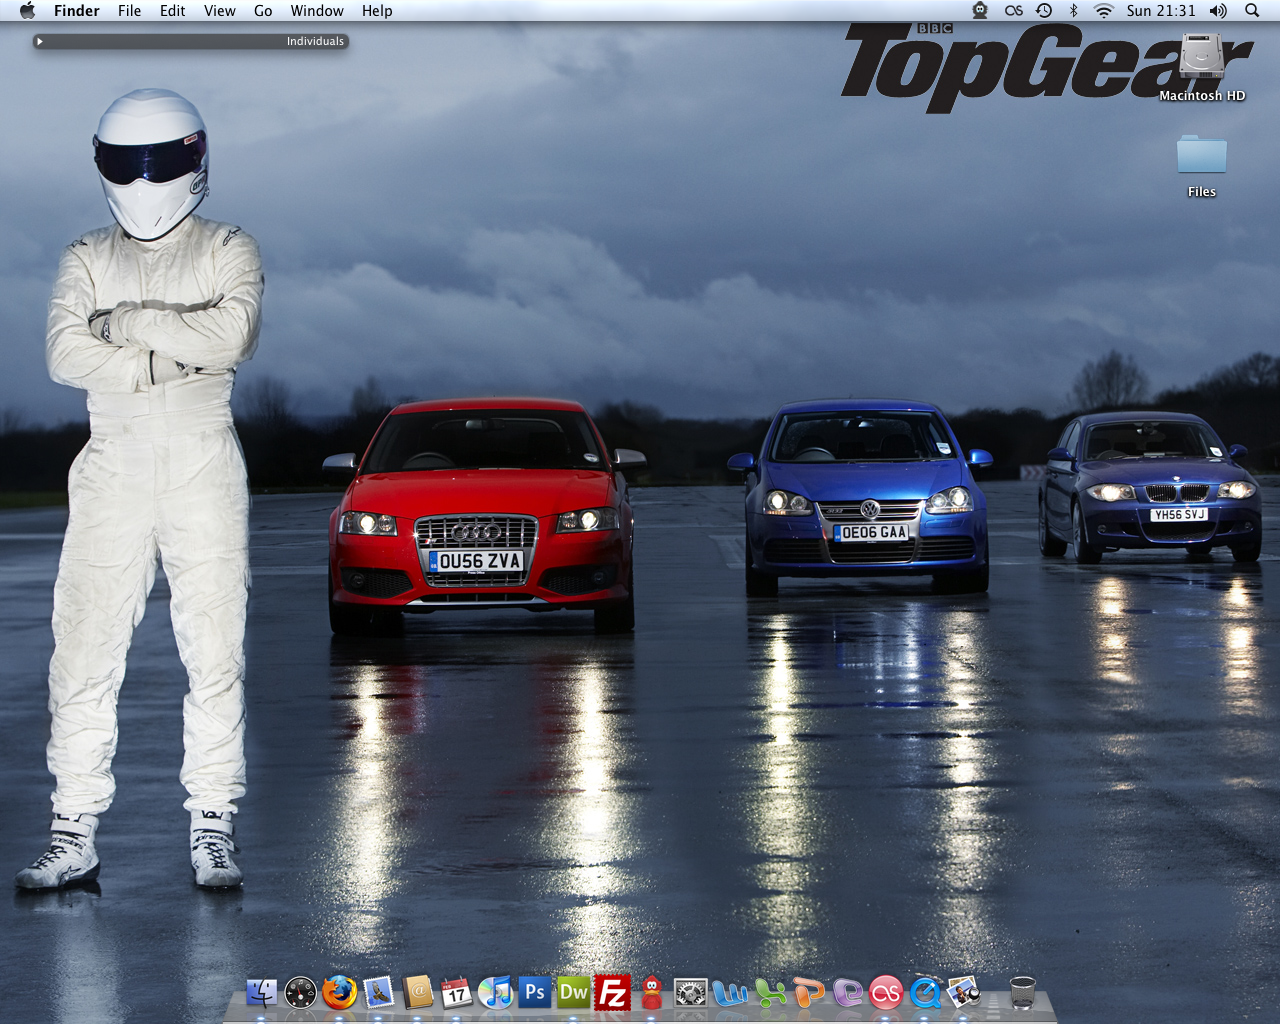Screen dimensions: 1280x1024
Task: Open the Trash in the dock
Action: tap(1022, 993)
